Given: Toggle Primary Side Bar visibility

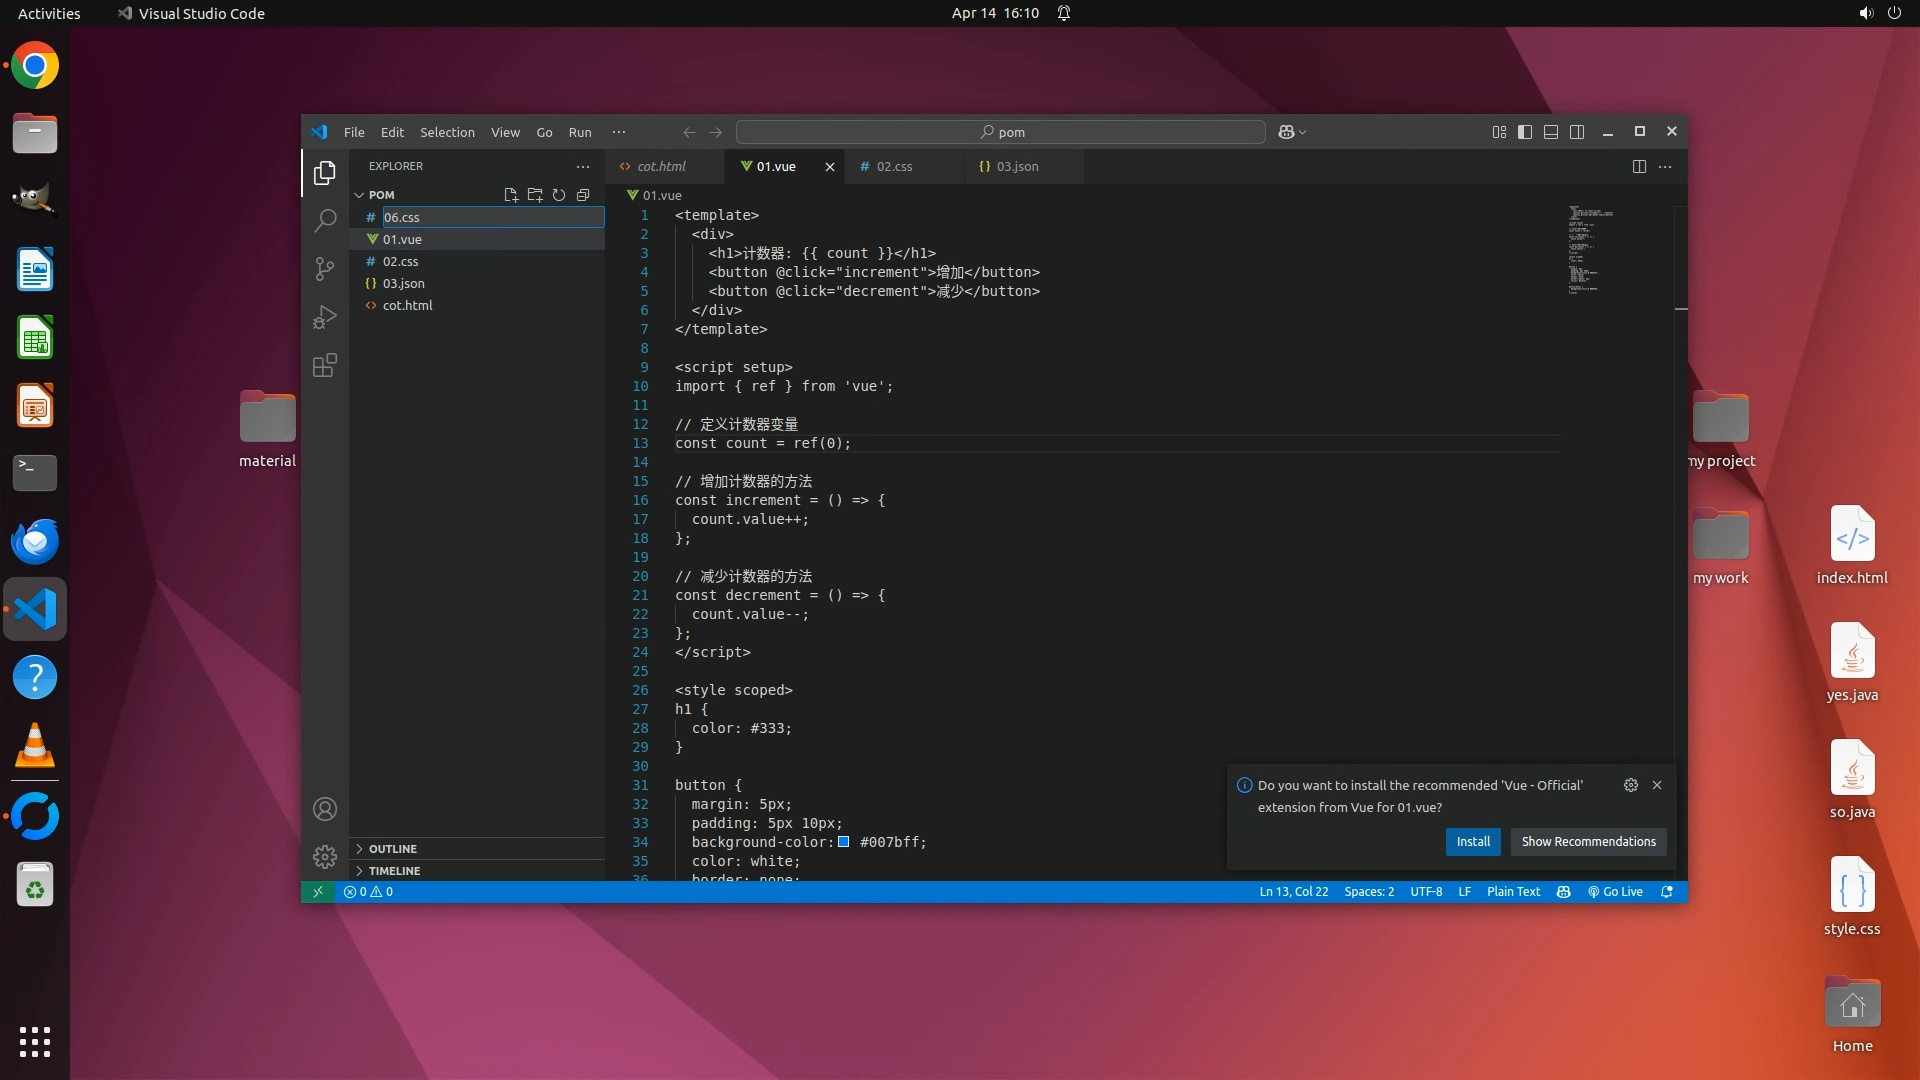Looking at the screenshot, I should click(1525, 132).
